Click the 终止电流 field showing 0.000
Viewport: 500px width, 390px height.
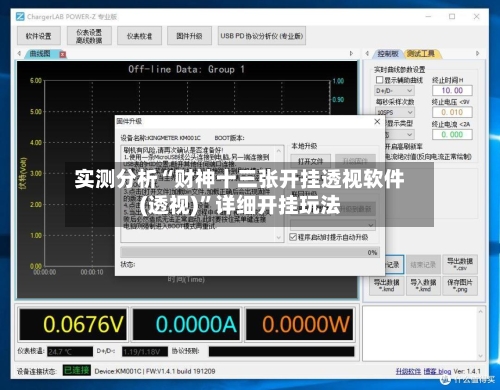point(452,135)
